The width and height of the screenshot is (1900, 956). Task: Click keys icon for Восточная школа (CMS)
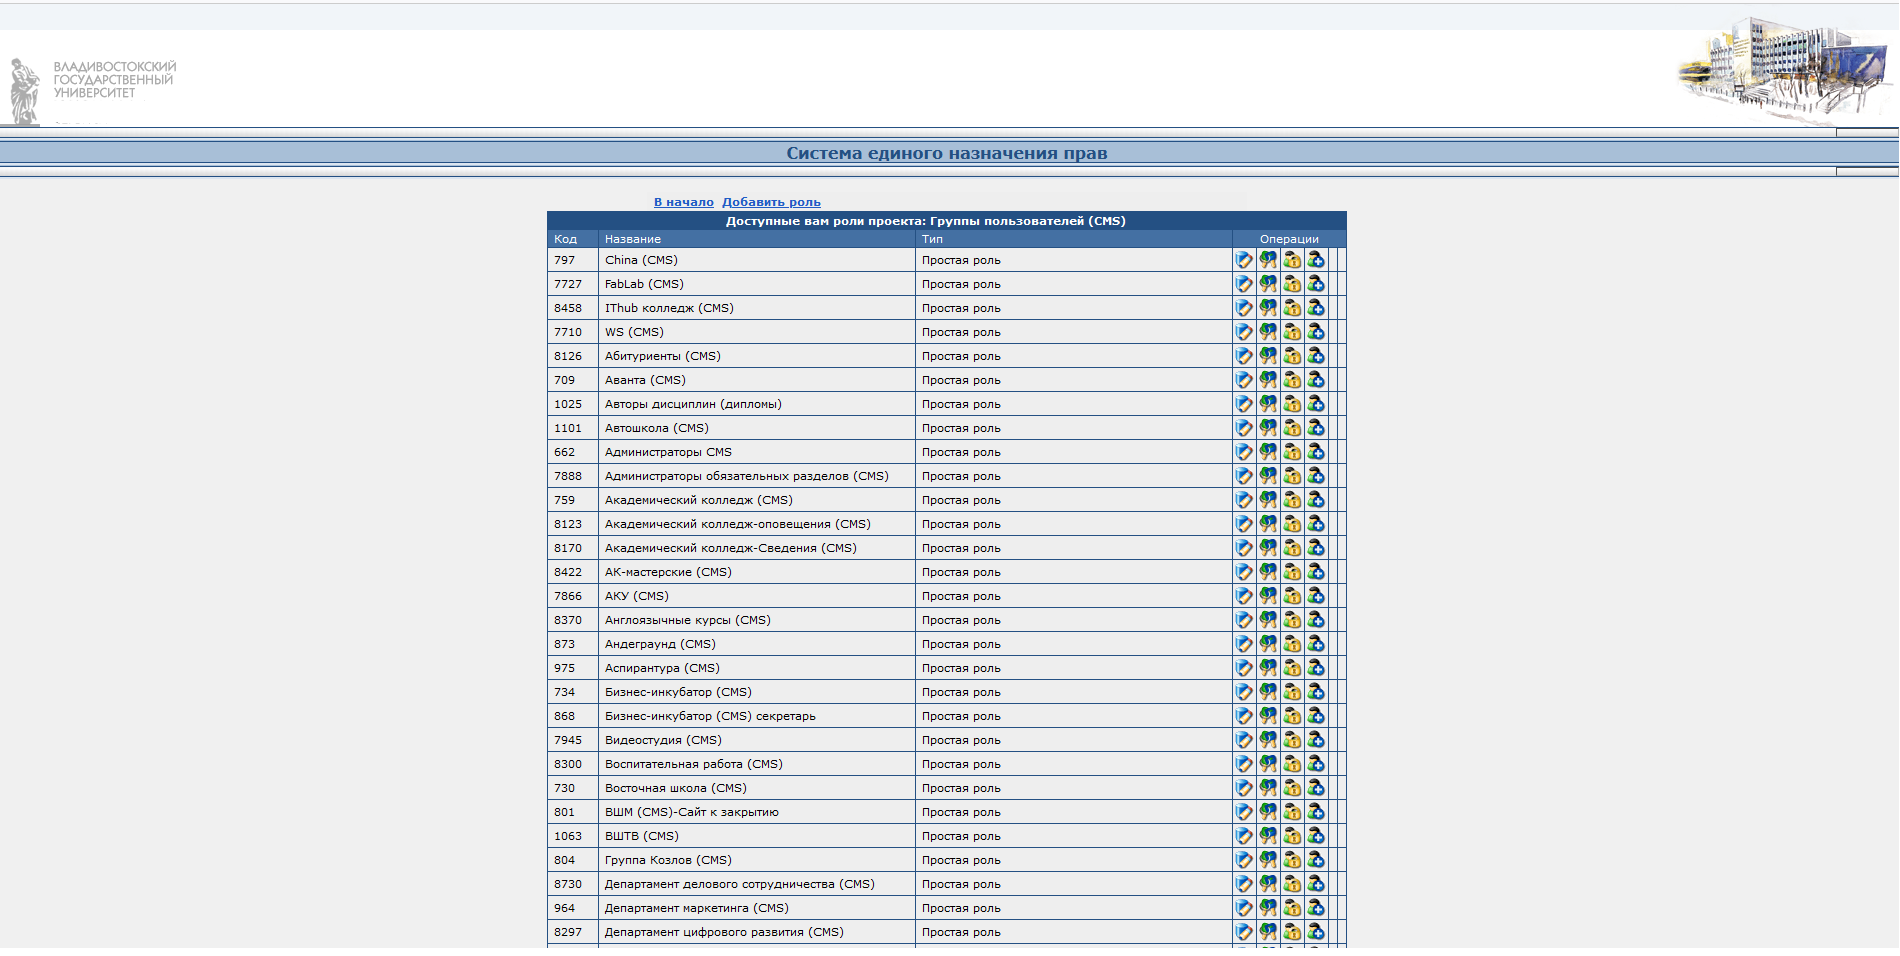[1268, 788]
